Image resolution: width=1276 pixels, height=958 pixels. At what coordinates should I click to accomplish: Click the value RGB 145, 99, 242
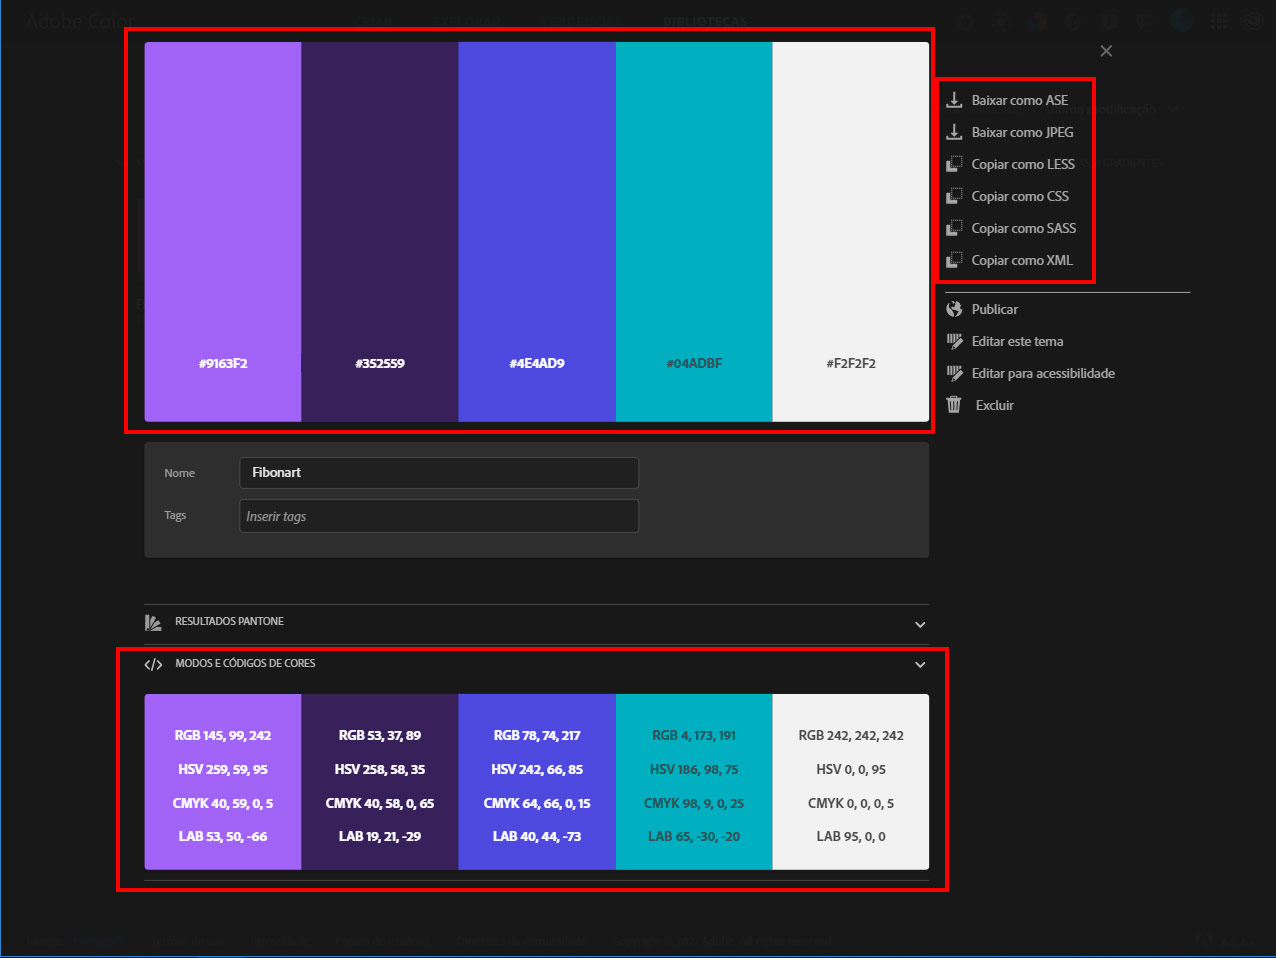223,735
